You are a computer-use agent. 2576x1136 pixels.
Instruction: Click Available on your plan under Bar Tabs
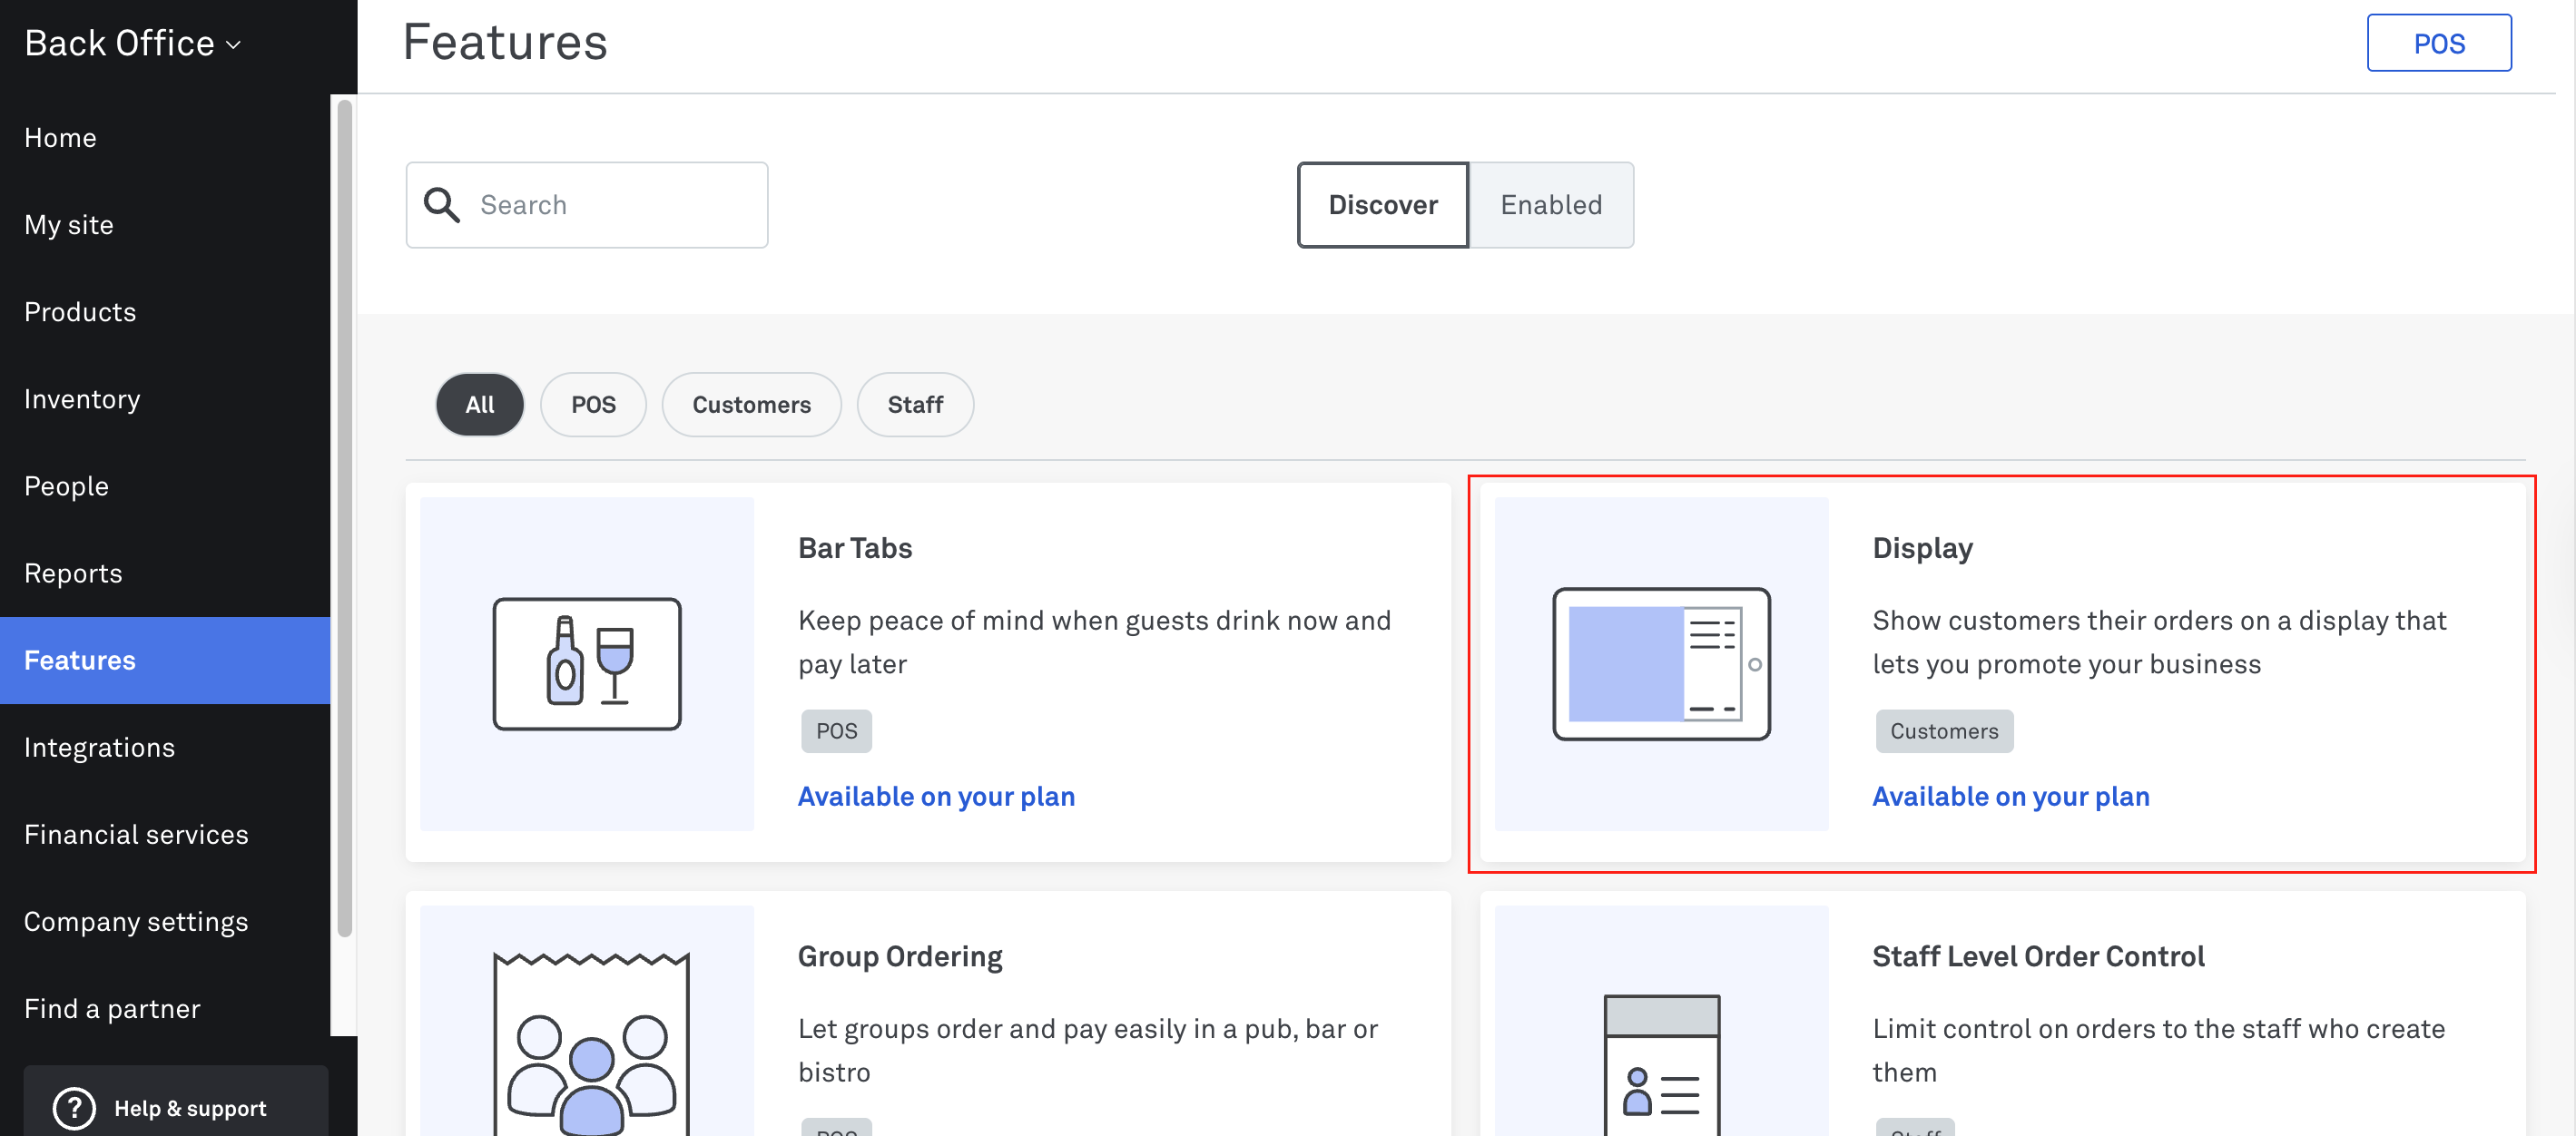point(936,796)
